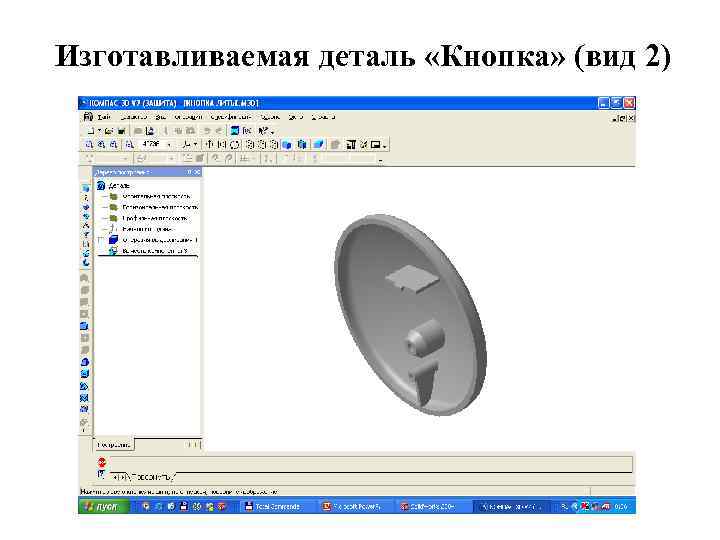Expand the Операция выдавливания tree node
Screen dimensions: 720x540
click(101, 240)
